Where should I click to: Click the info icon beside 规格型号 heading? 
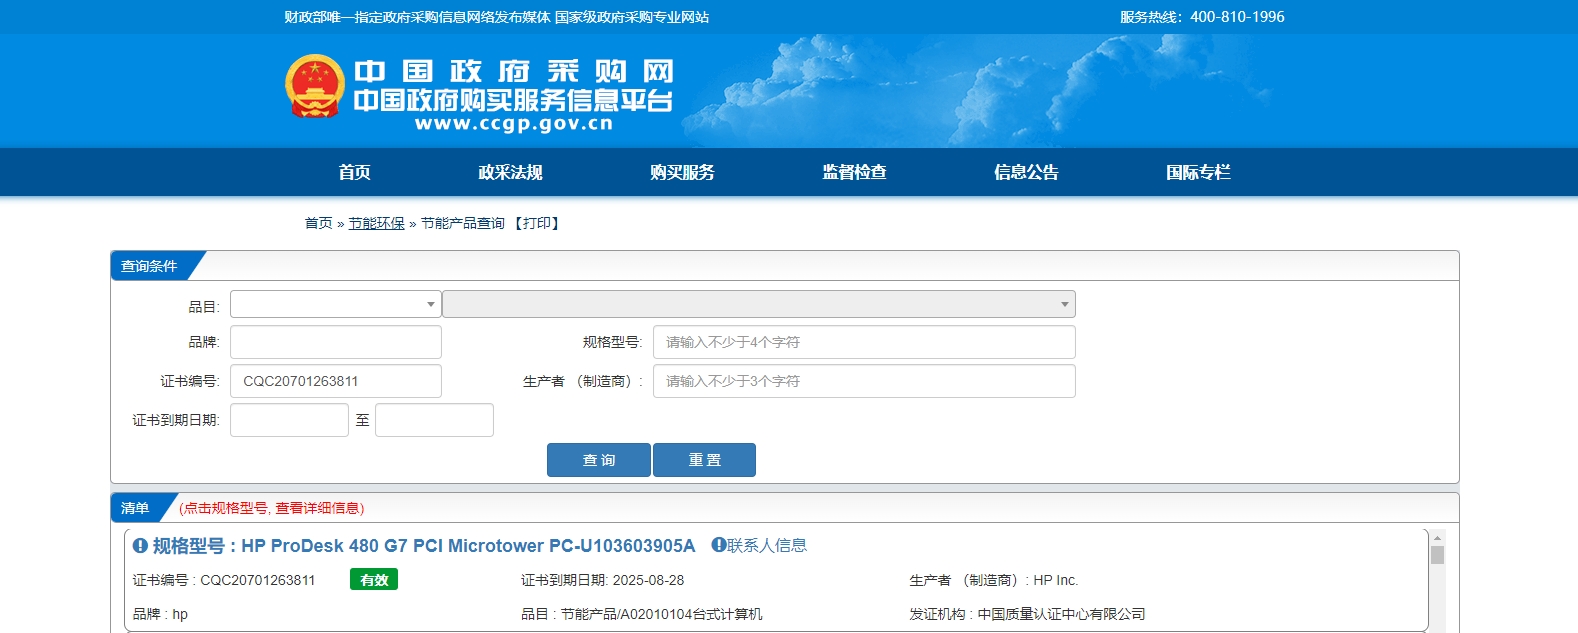[x=141, y=546]
